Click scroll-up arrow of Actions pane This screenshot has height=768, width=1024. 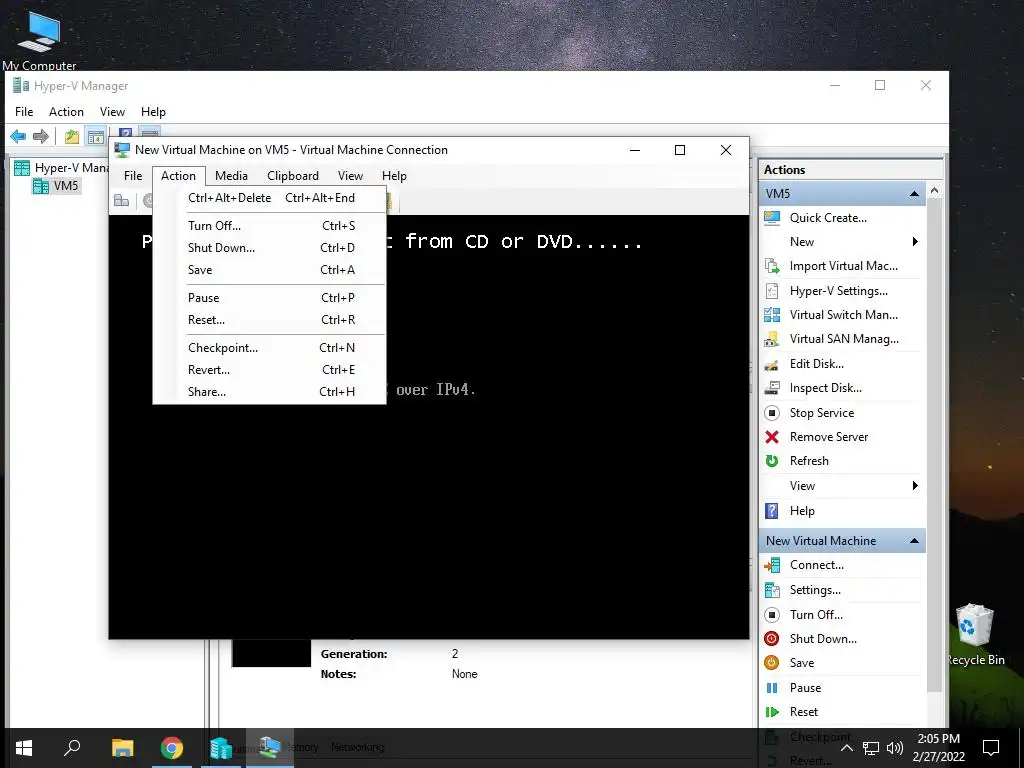point(935,191)
